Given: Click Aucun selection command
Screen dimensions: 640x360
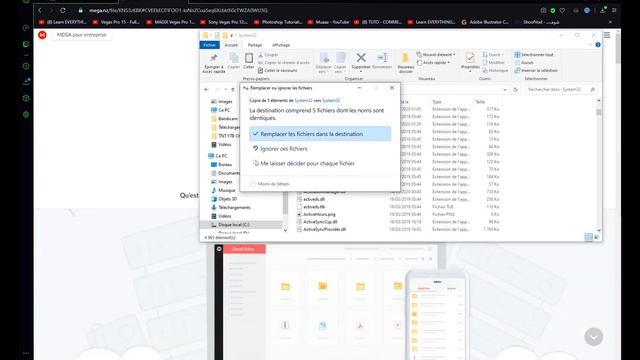Looking at the screenshot, I should pos(524,62).
